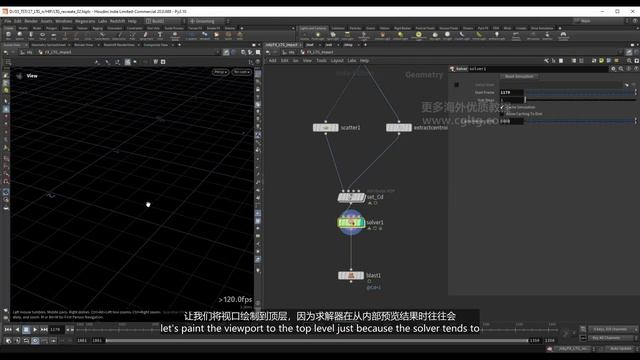Open the network editor View menu
This screenshot has width=640, height=360.
(x=307, y=60)
